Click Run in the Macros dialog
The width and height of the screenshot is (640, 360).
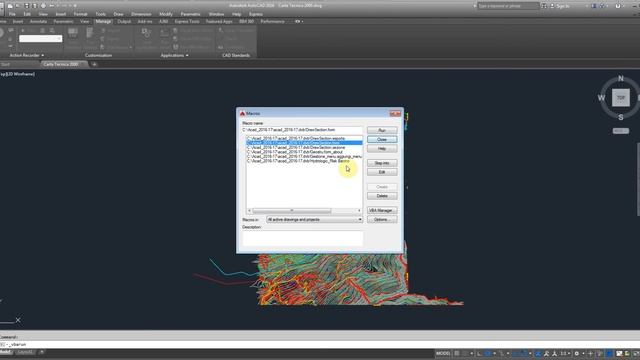(382, 130)
